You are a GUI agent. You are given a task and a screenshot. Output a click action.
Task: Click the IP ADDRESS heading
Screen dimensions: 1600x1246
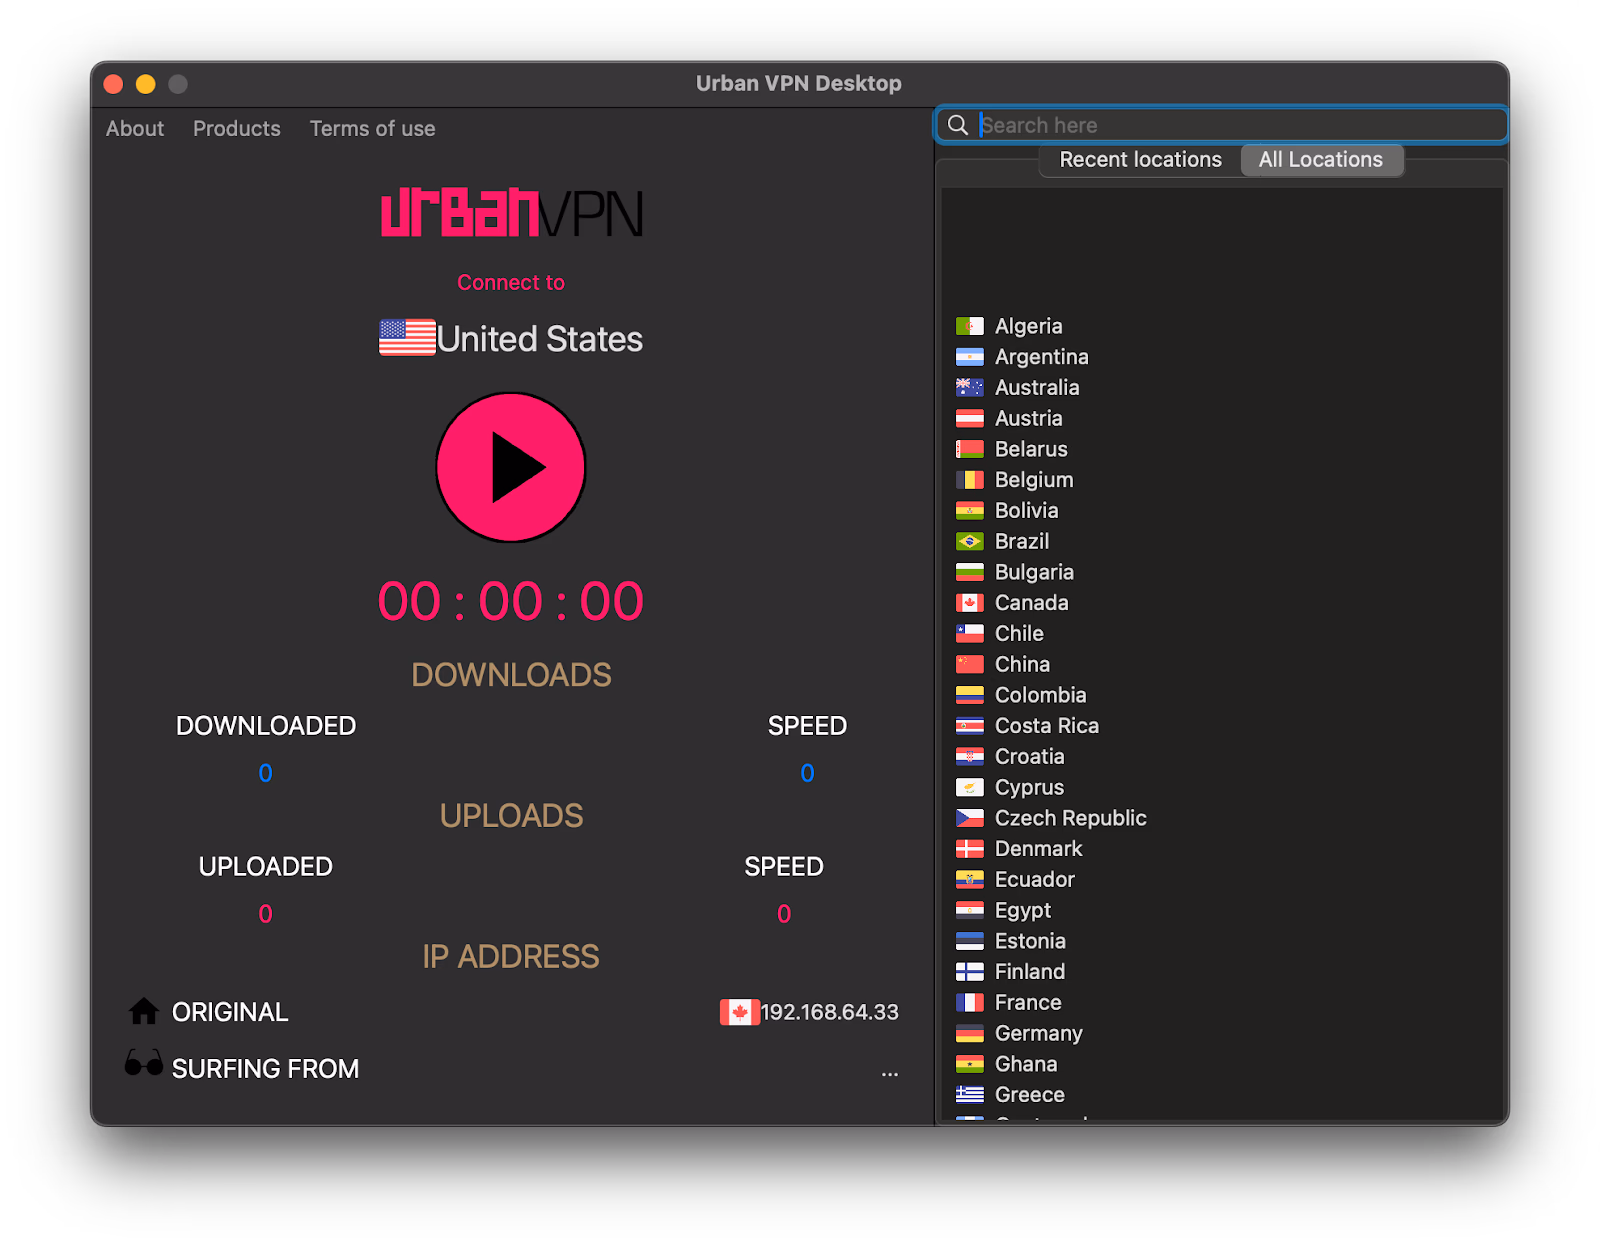(511, 957)
